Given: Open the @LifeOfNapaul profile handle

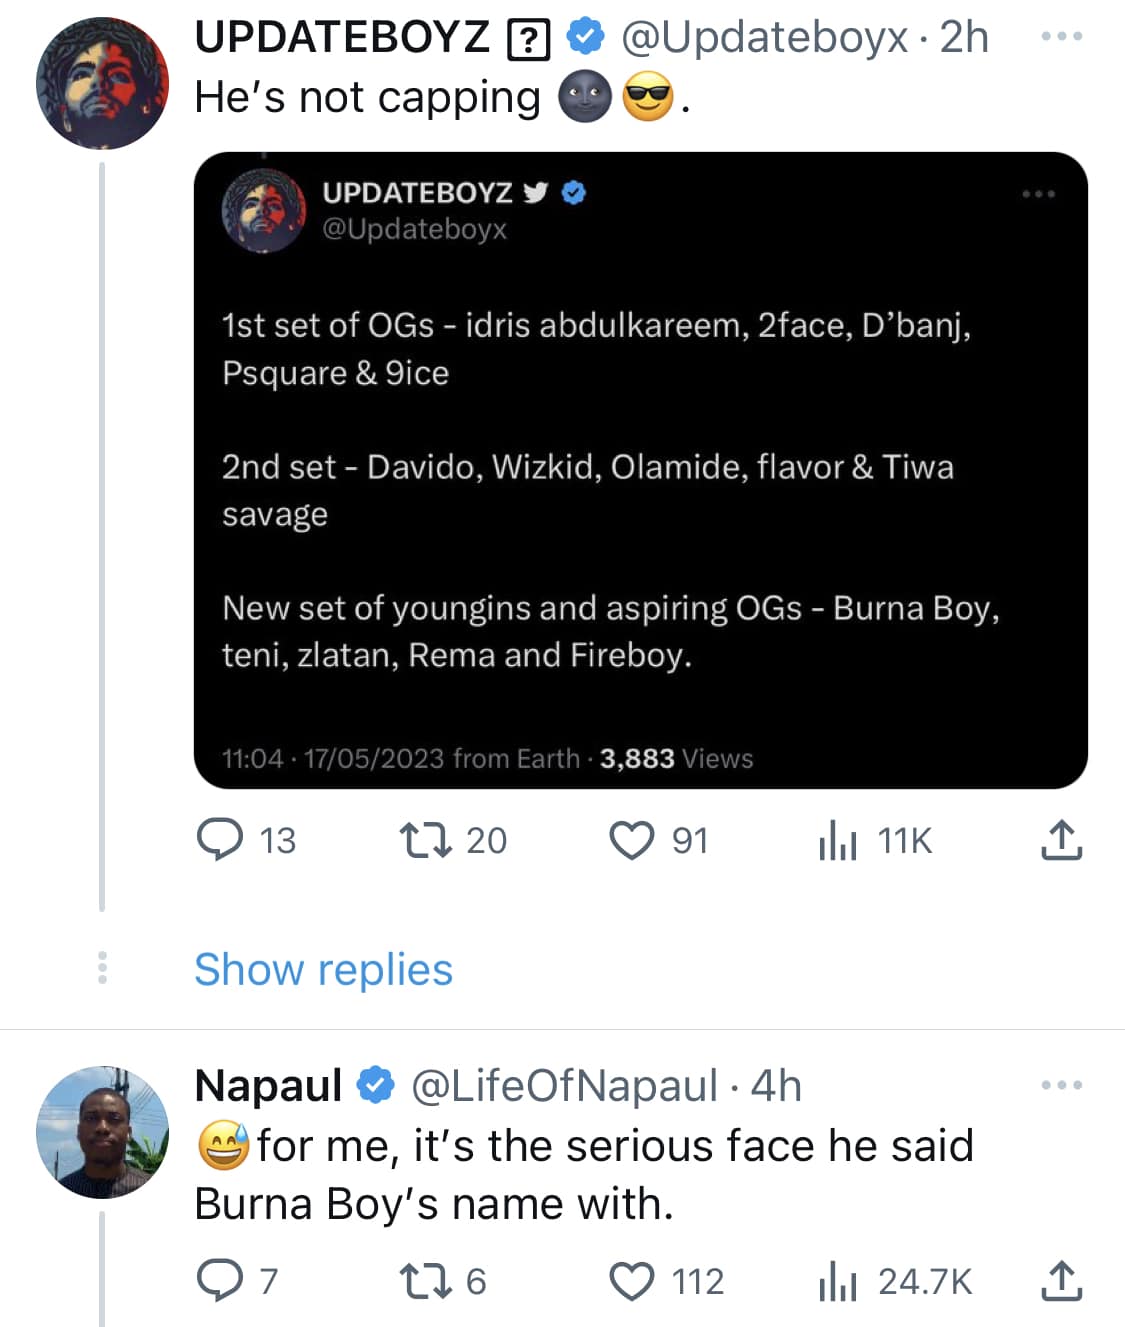Looking at the screenshot, I should (x=564, y=1086).
